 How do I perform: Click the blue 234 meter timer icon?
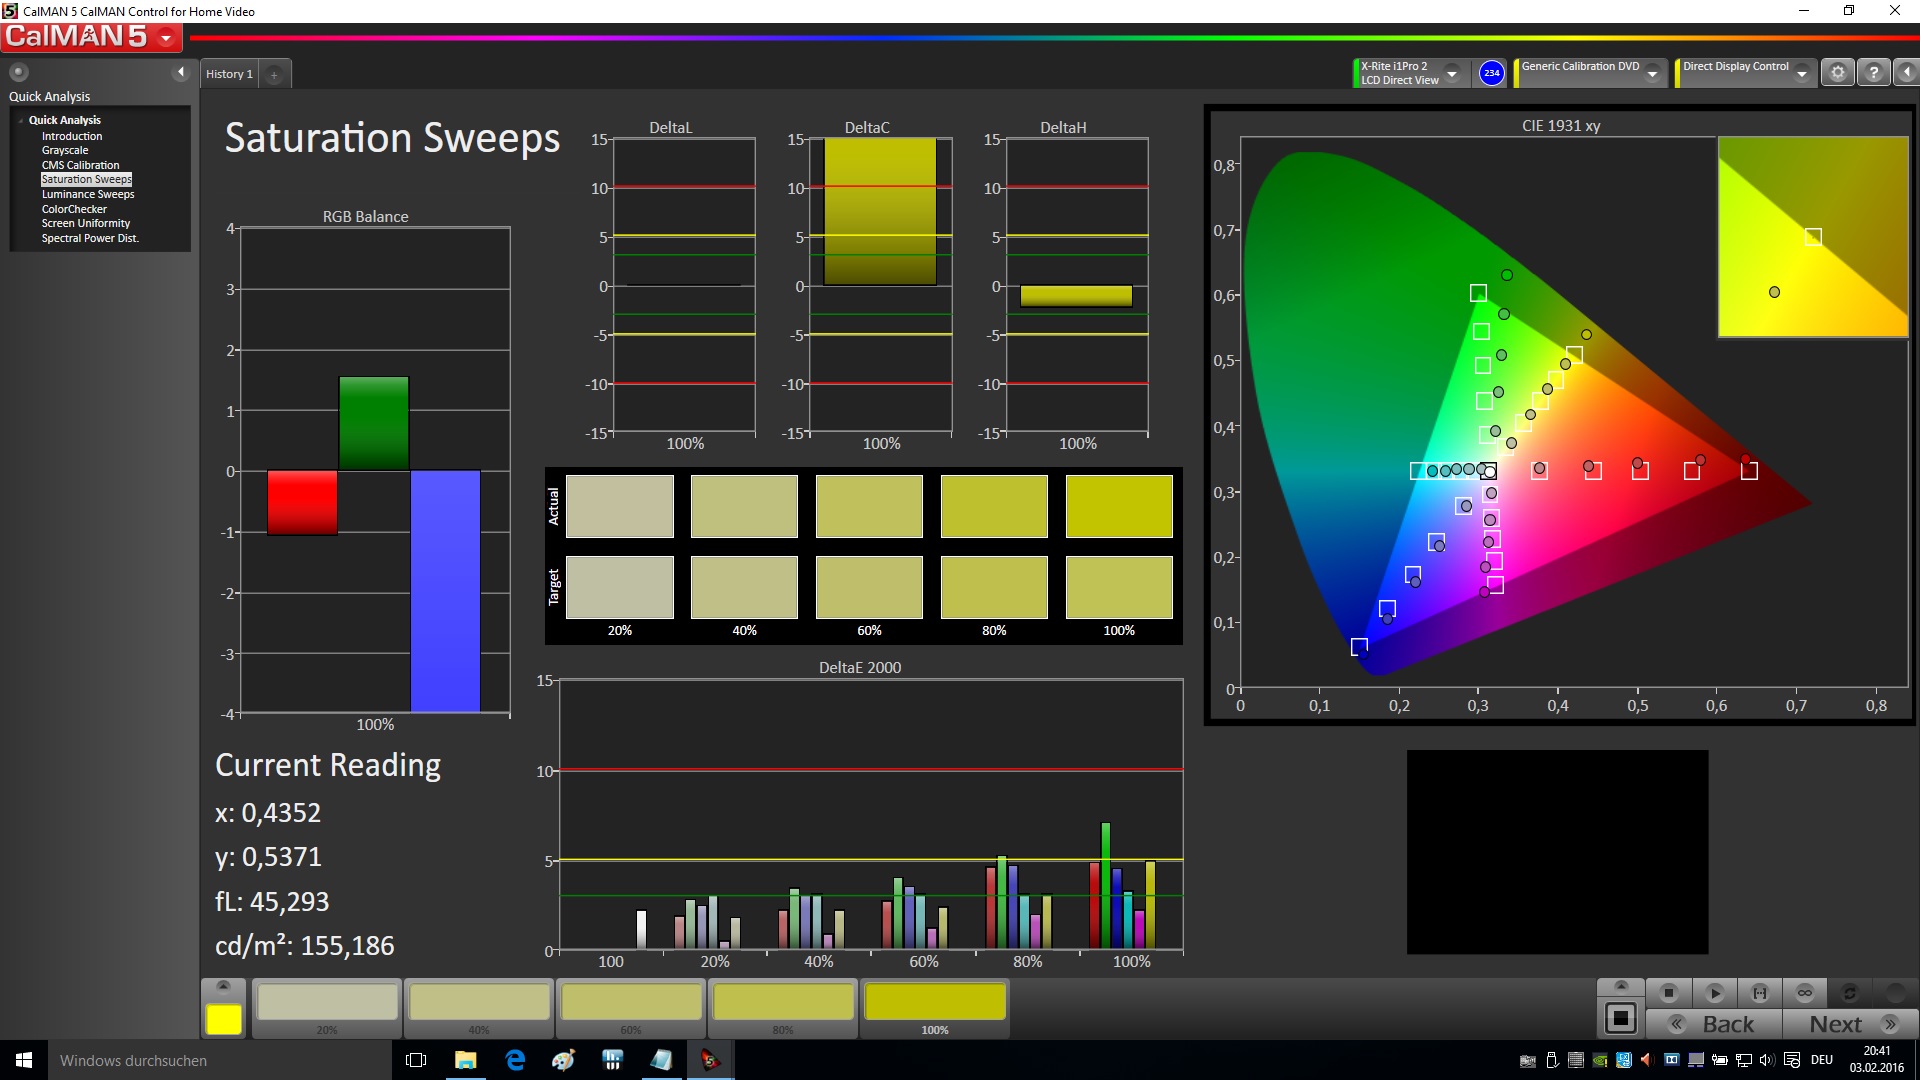coord(1491,73)
